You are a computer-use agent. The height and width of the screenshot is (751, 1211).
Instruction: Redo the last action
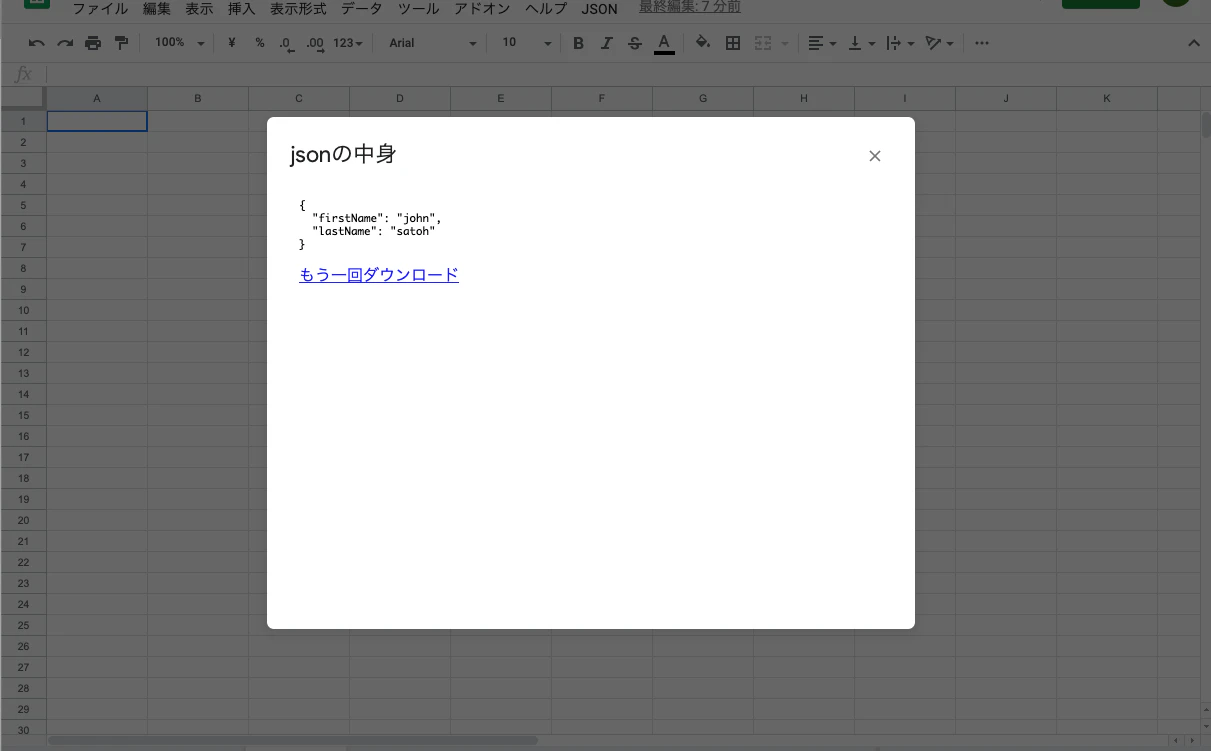click(65, 43)
